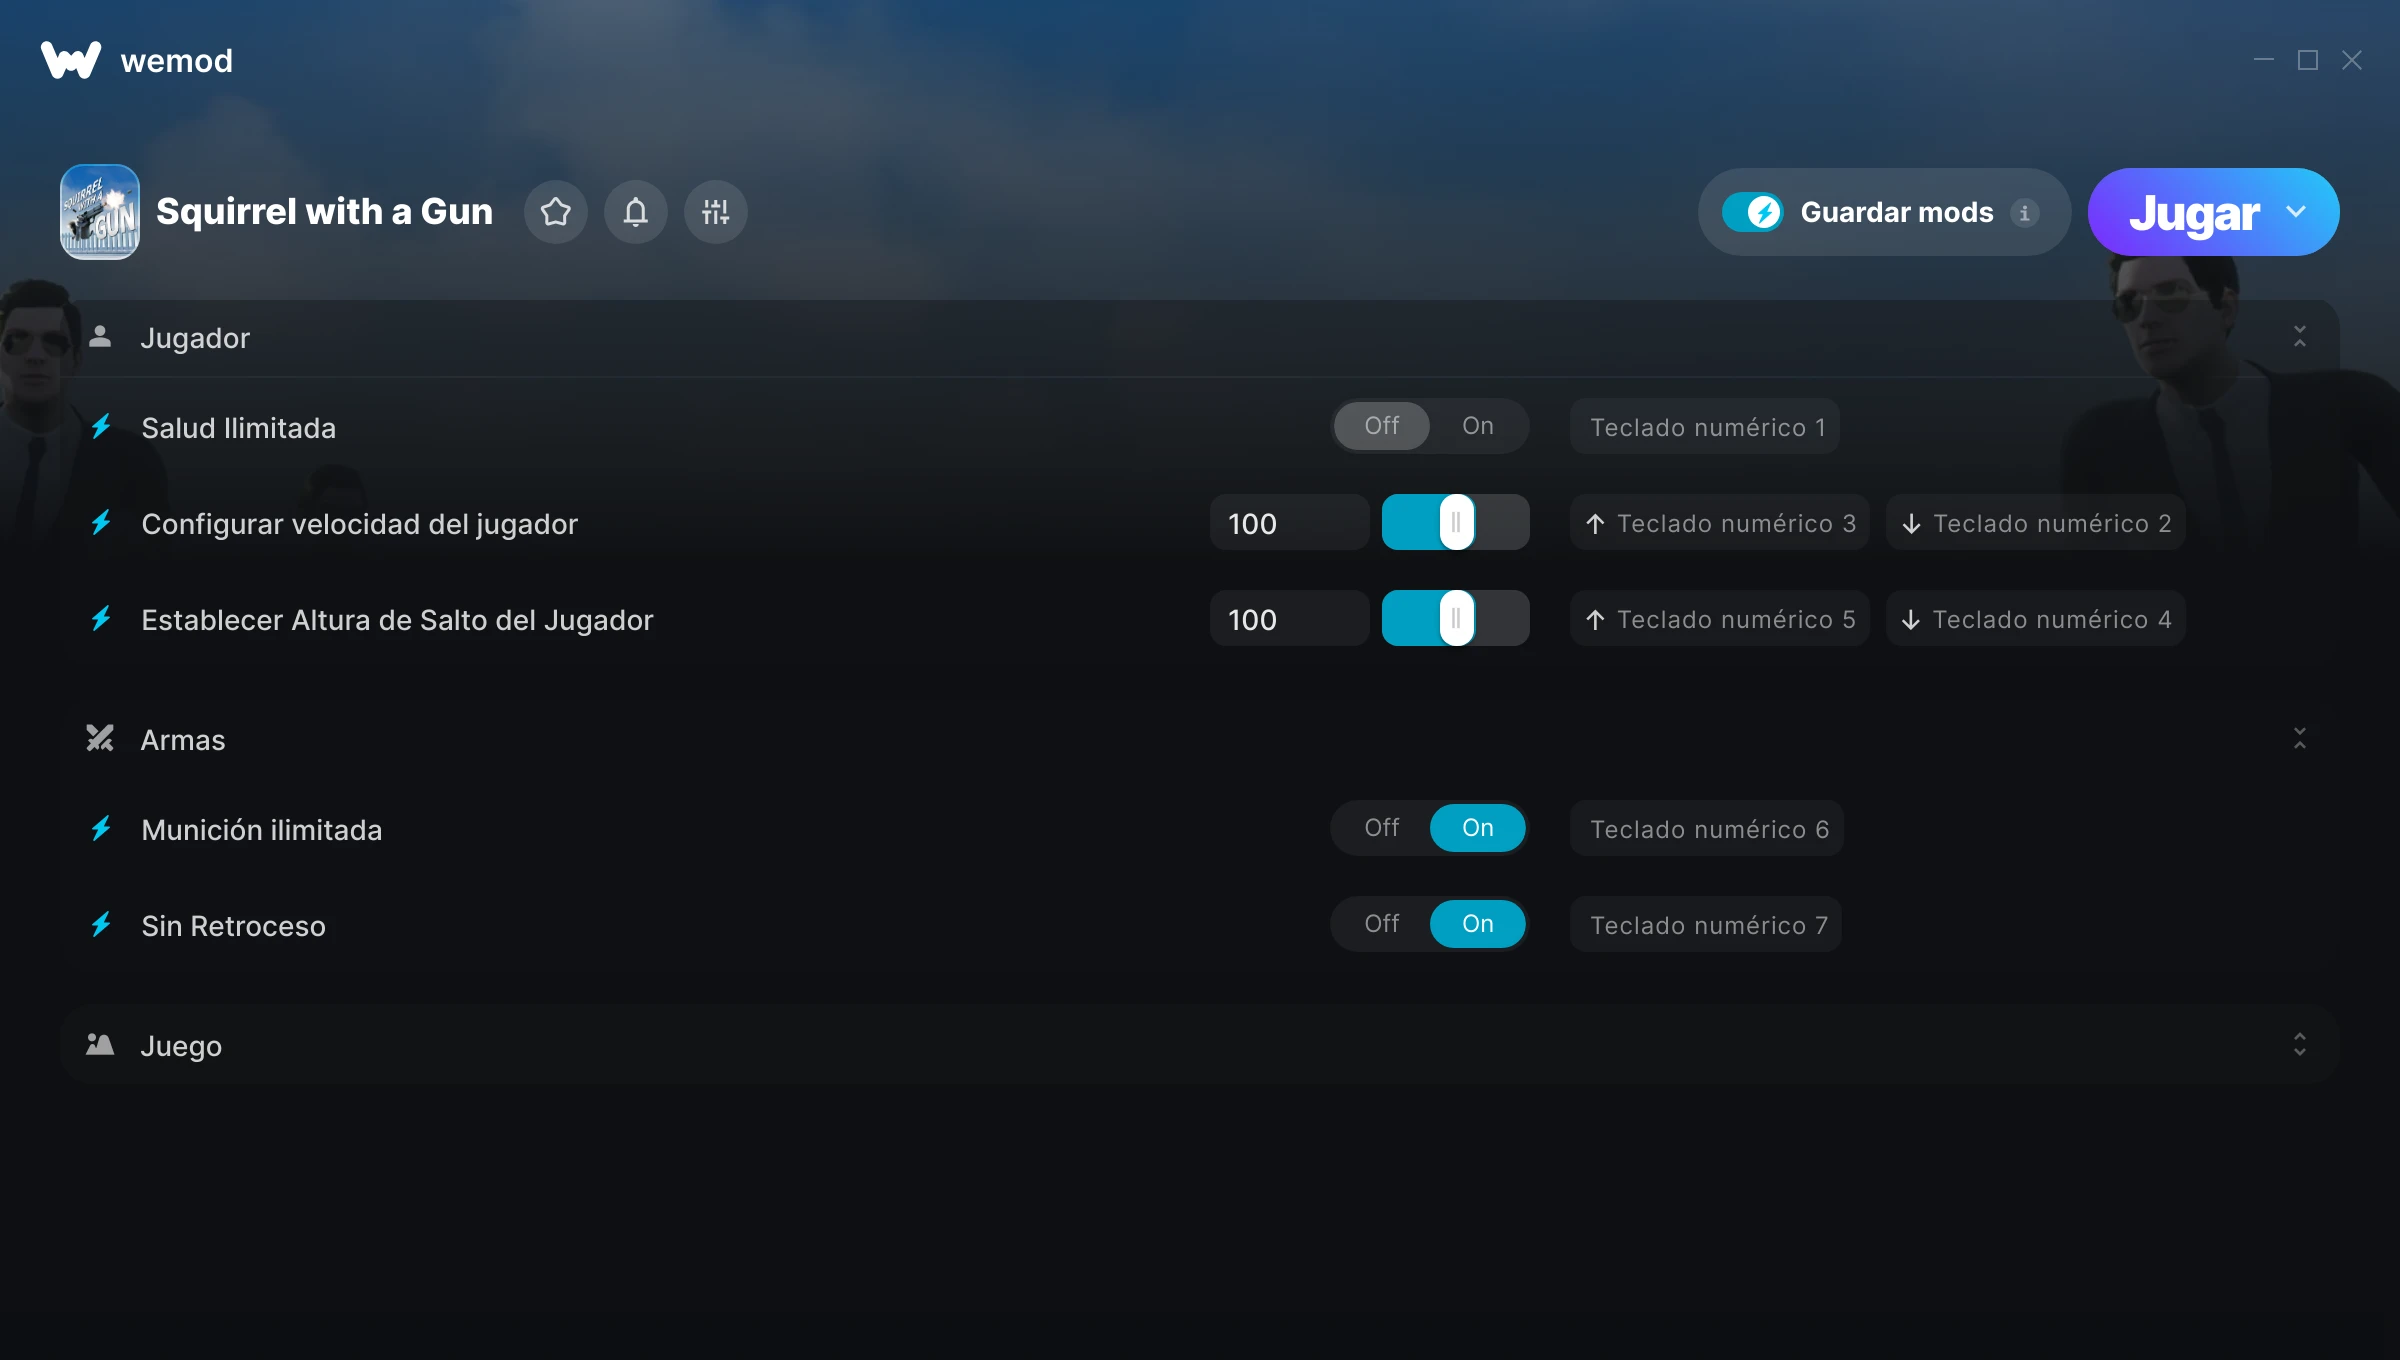Open the Jugar button dropdown arrow

click(x=2296, y=212)
